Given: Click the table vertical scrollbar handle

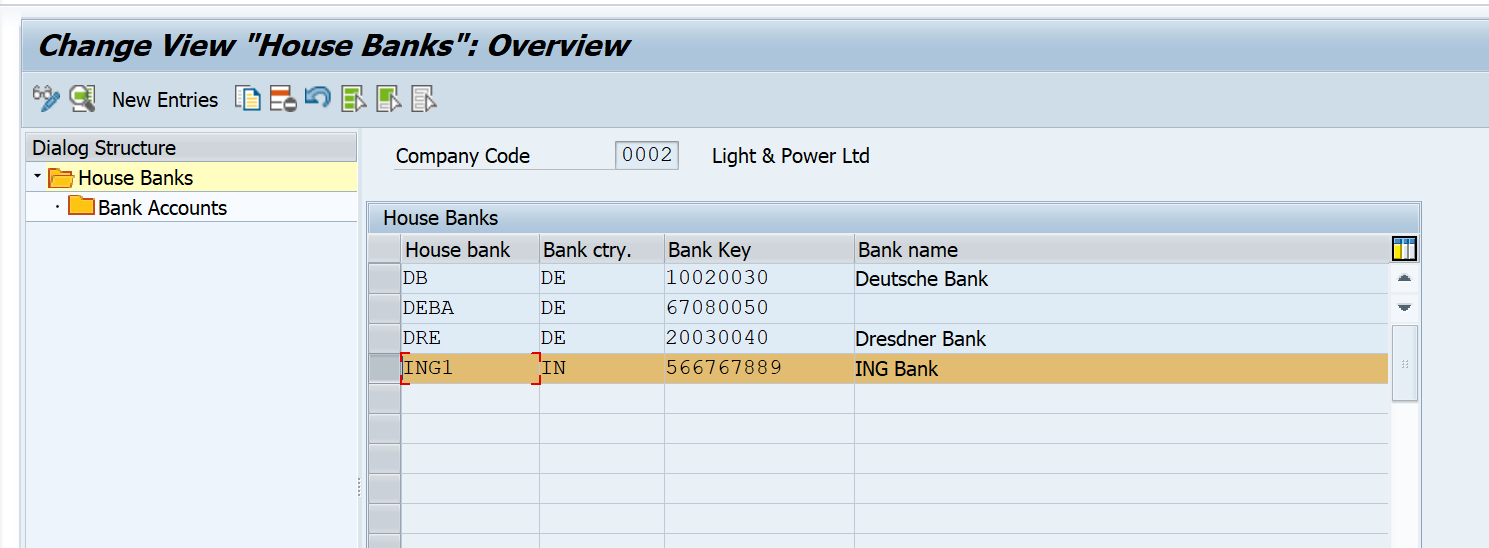Looking at the screenshot, I should [1404, 363].
